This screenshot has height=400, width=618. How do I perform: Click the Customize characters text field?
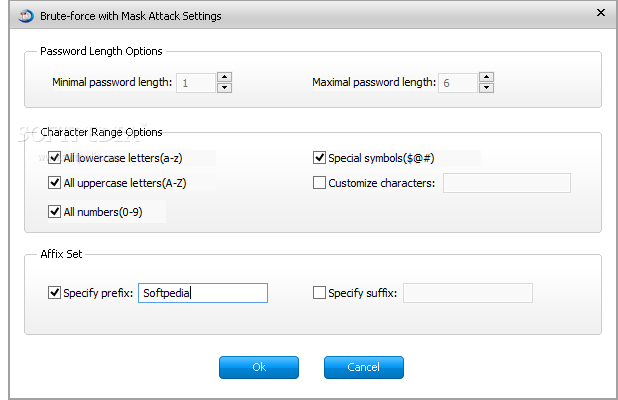pos(507,183)
